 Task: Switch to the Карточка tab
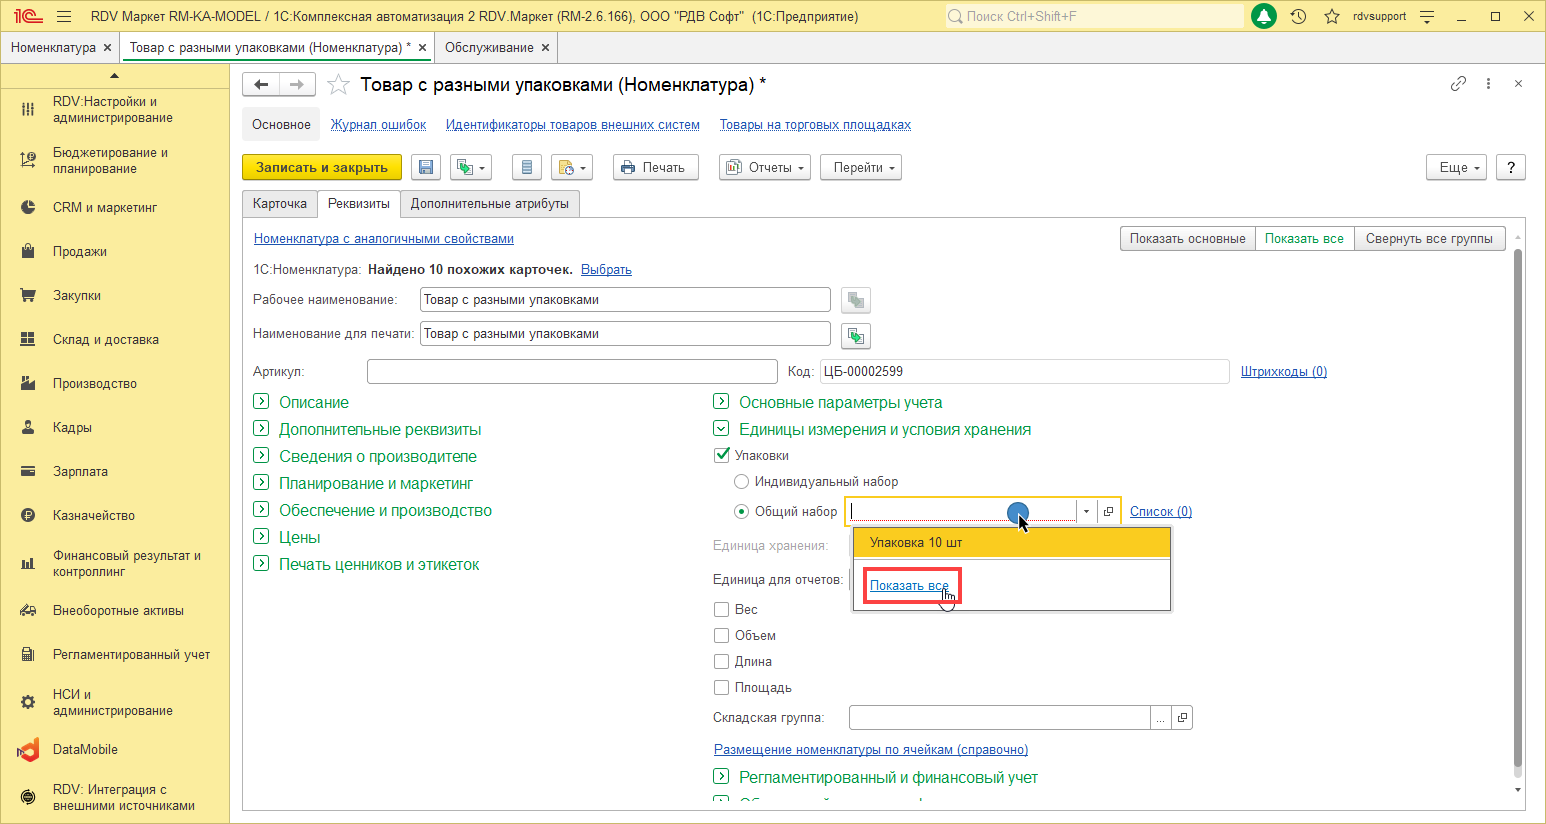(280, 204)
